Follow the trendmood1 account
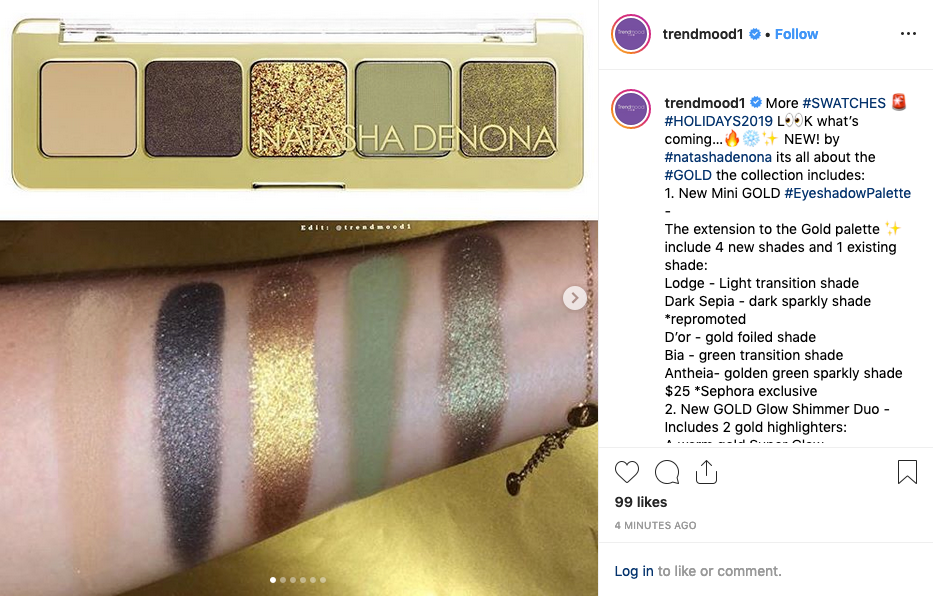The image size is (933, 596). (x=796, y=34)
